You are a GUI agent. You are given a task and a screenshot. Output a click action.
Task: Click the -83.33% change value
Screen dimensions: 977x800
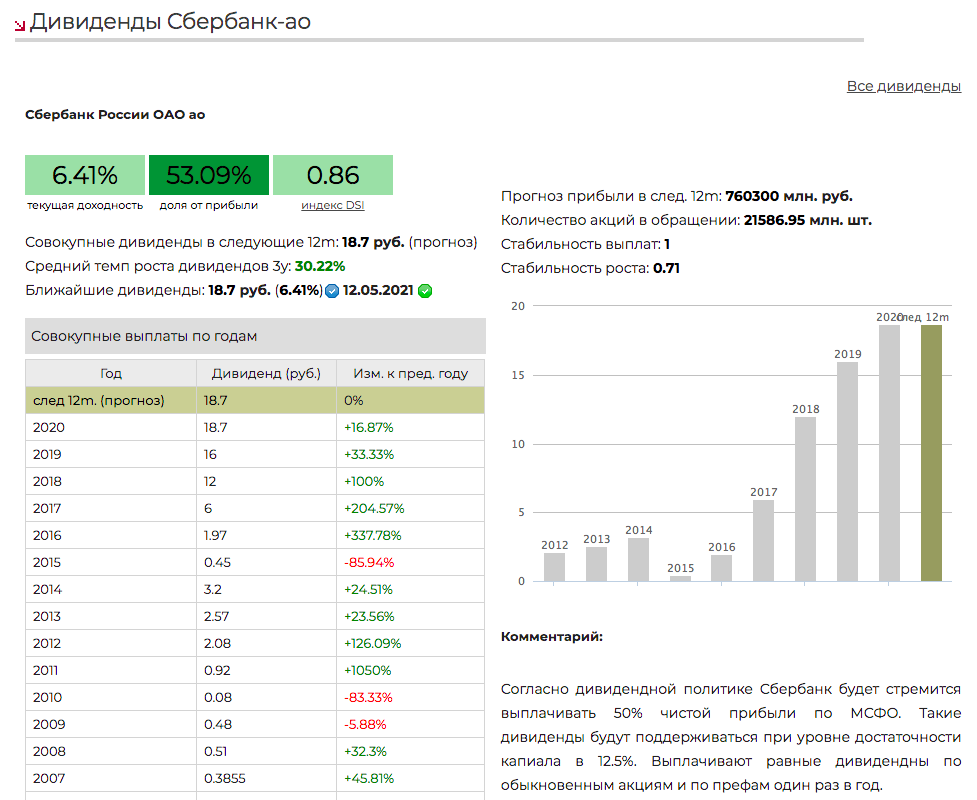(x=368, y=697)
